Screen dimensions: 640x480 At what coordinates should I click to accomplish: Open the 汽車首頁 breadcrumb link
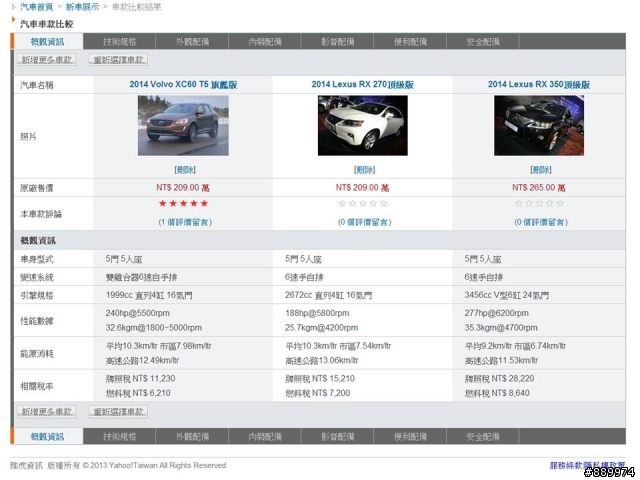click(x=36, y=7)
